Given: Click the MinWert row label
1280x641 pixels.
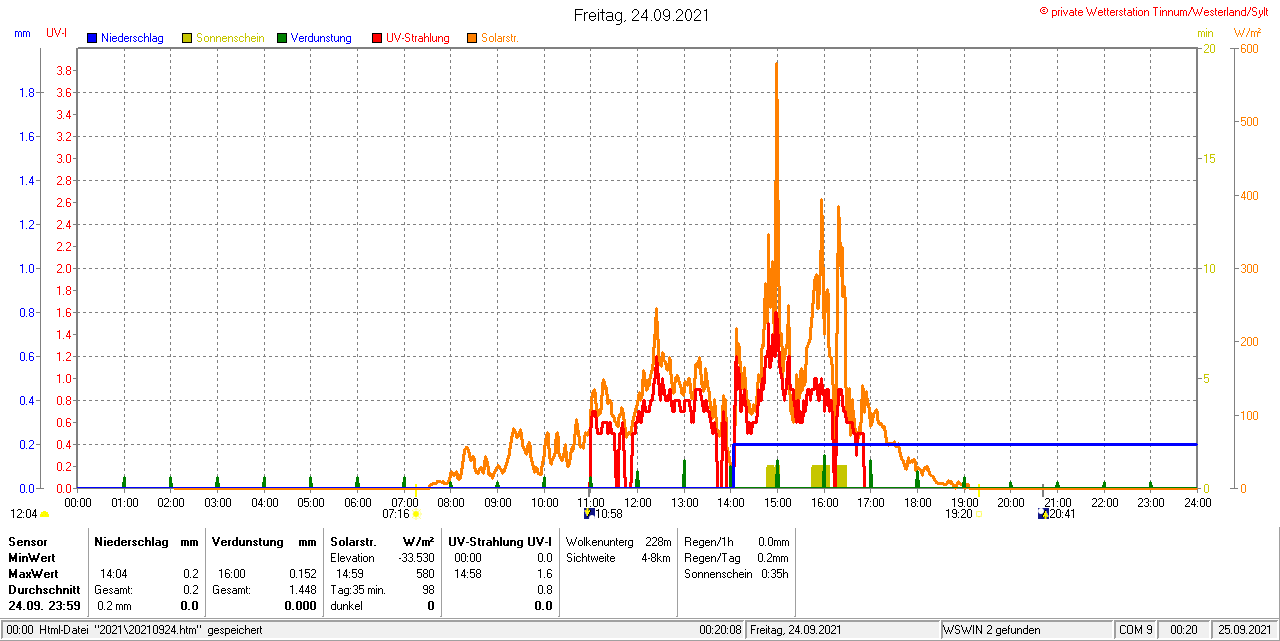Looking at the screenshot, I should [x=32, y=558].
